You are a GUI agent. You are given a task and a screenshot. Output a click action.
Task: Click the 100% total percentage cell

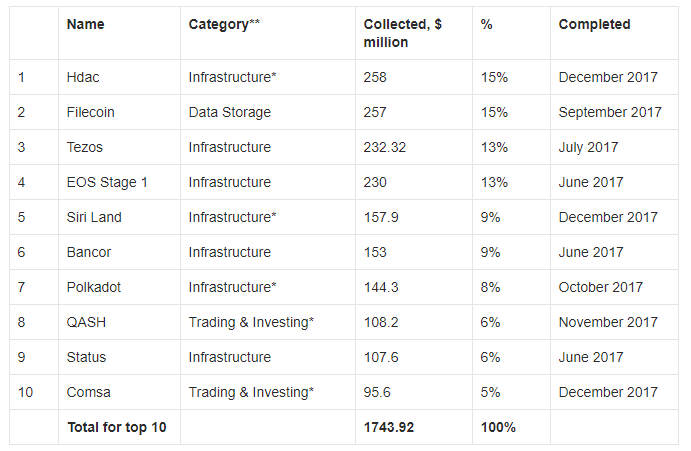point(498,427)
